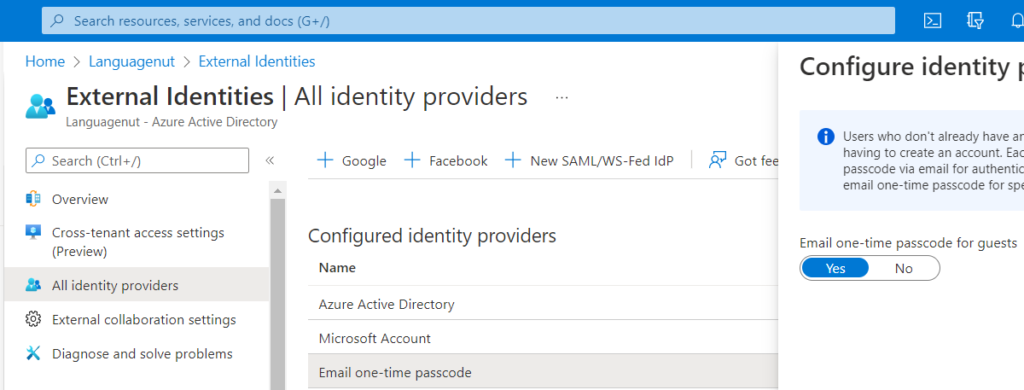The height and width of the screenshot is (390, 1024).
Task: Add New SAML/WS-Fed IdP
Action: click(x=589, y=161)
